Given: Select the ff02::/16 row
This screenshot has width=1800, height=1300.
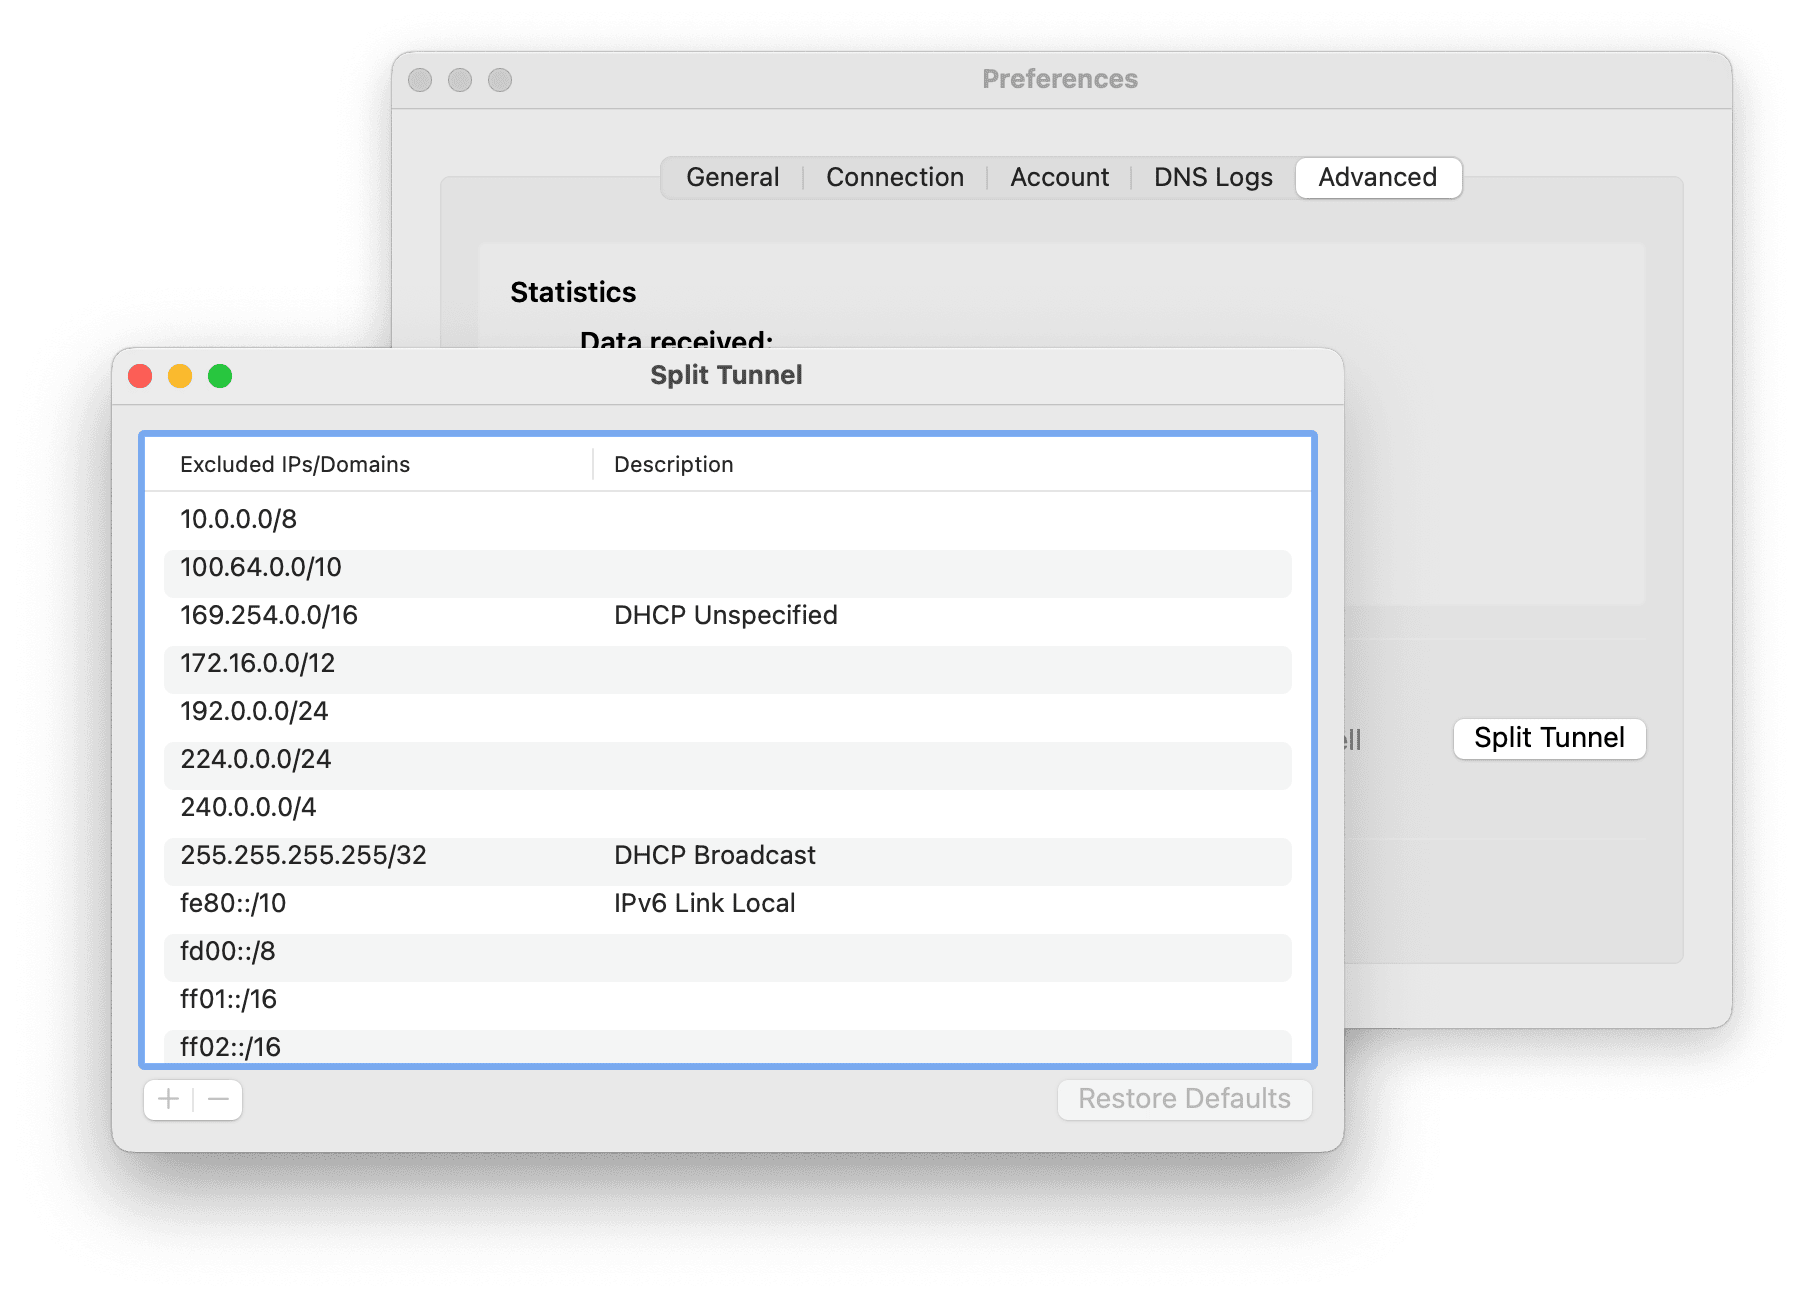Looking at the screenshot, I should (728, 1047).
